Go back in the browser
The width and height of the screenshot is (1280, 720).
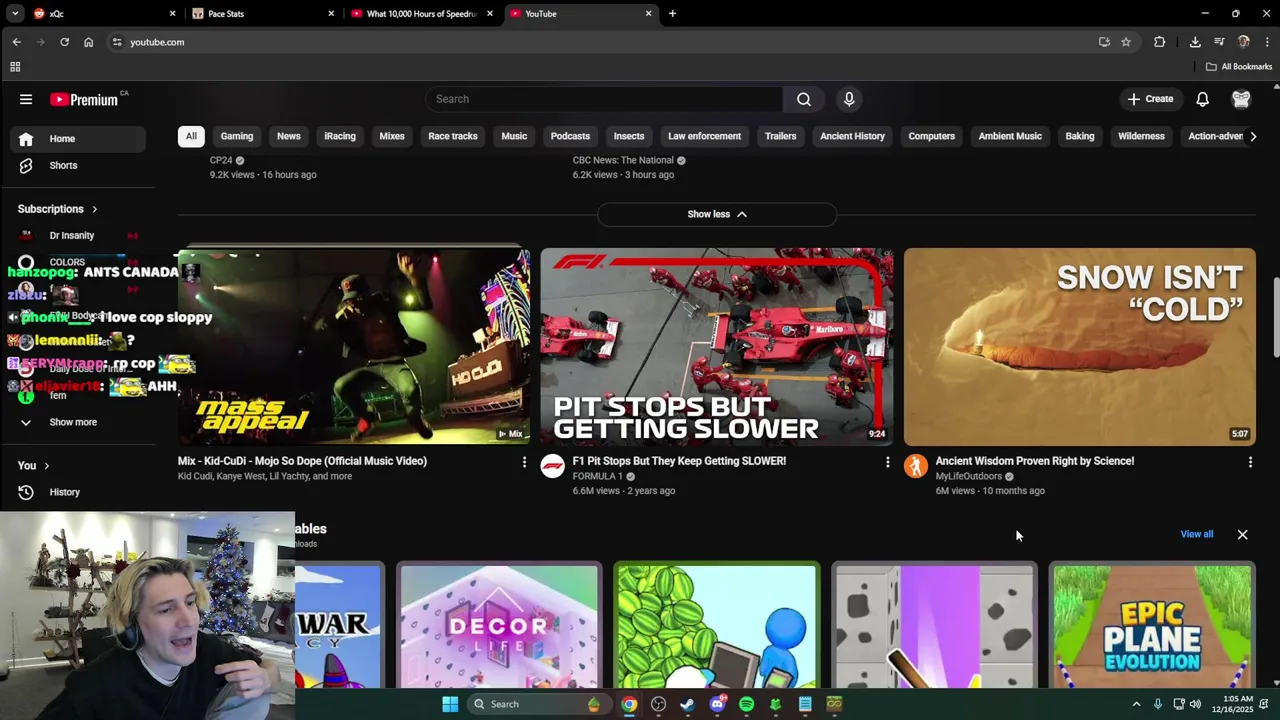(x=16, y=42)
